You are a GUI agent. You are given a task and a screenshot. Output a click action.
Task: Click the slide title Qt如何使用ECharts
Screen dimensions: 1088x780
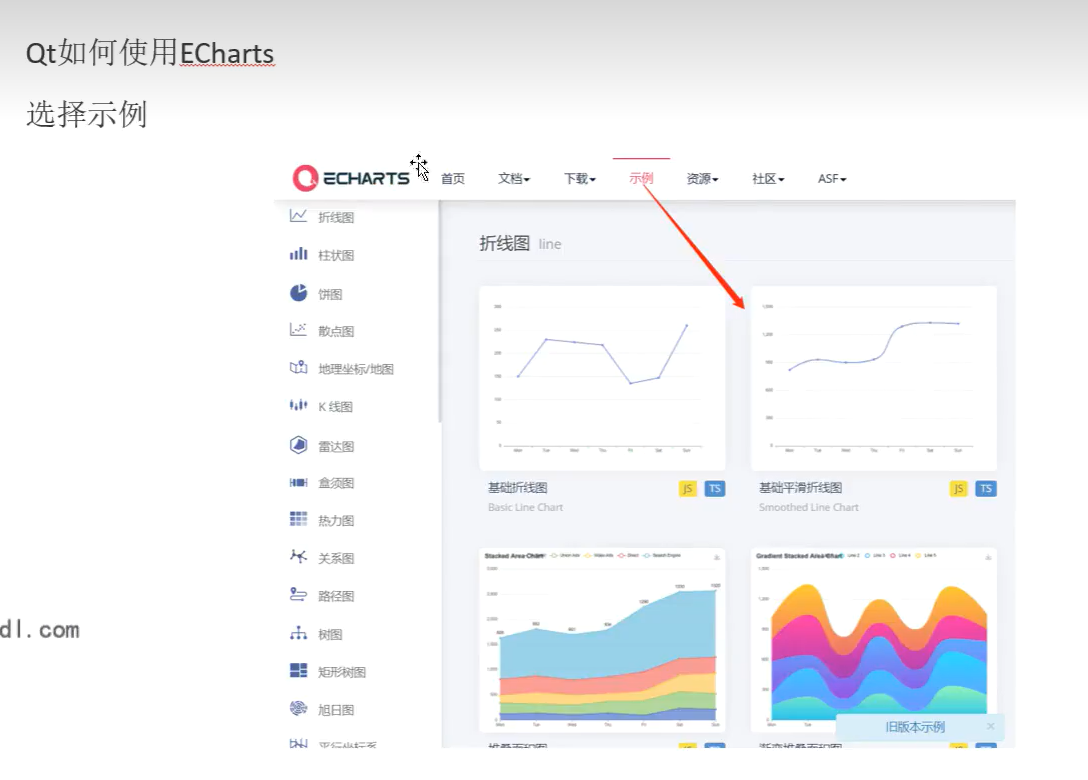pyautogui.click(x=150, y=53)
